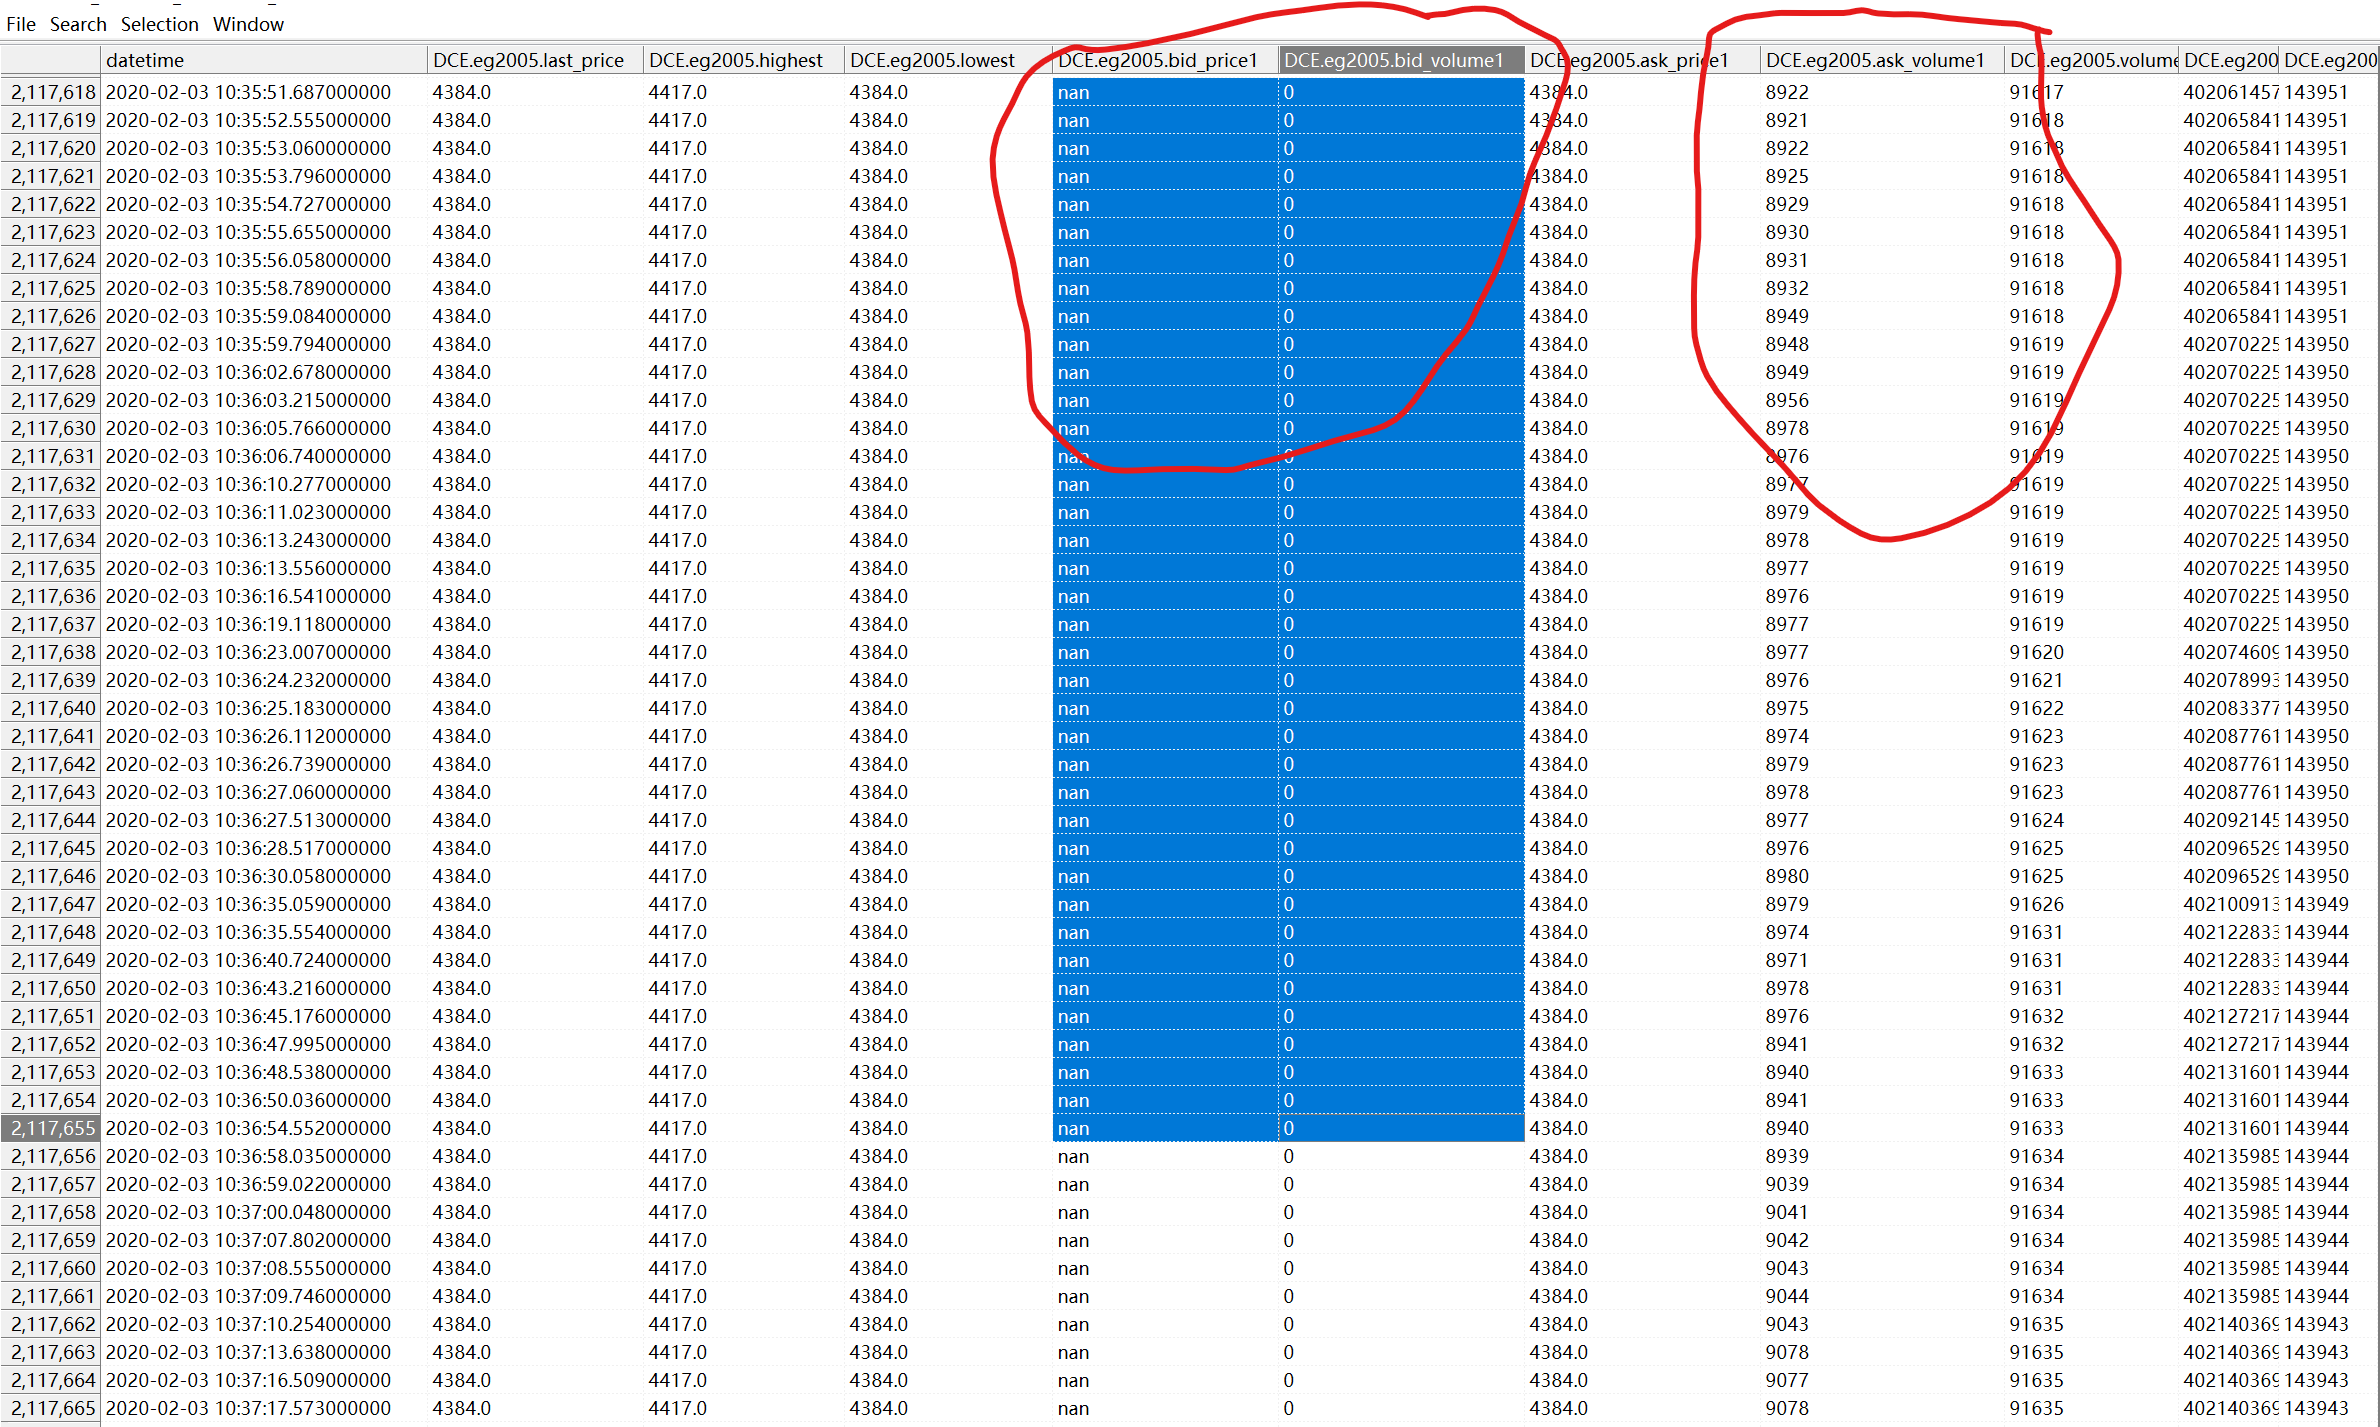The image size is (2380, 1427).
Task: Select the DCE.eg2005.lowest column header
Action: (x=931, y=60)
